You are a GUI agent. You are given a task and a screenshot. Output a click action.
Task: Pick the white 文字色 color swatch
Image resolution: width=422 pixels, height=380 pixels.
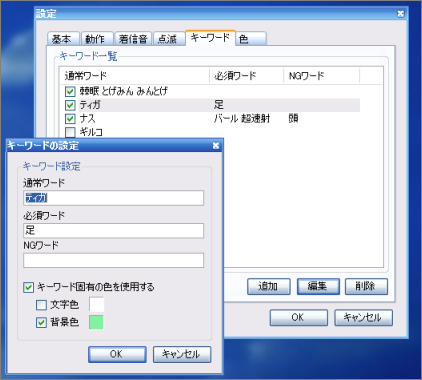click(x=96, y=304)
